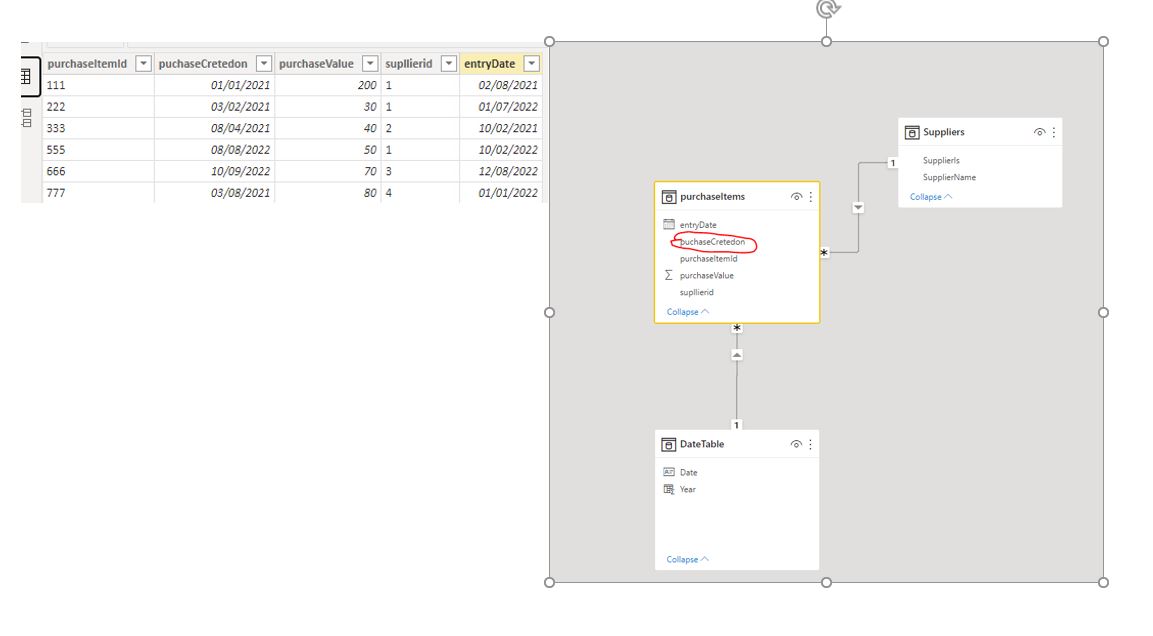Open entryDate column filter dropdown
Screen dimensions: 1153x636
tap(532, 64)
